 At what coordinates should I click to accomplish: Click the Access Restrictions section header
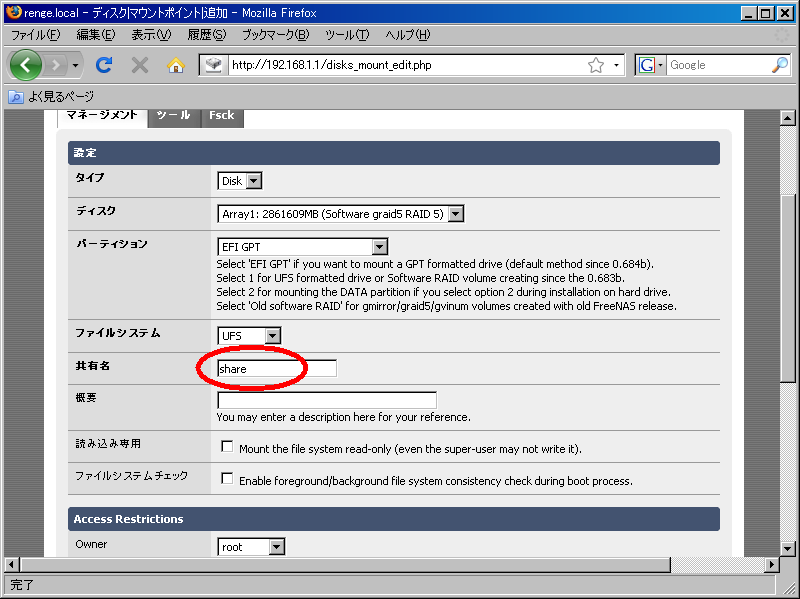[394, 519]
